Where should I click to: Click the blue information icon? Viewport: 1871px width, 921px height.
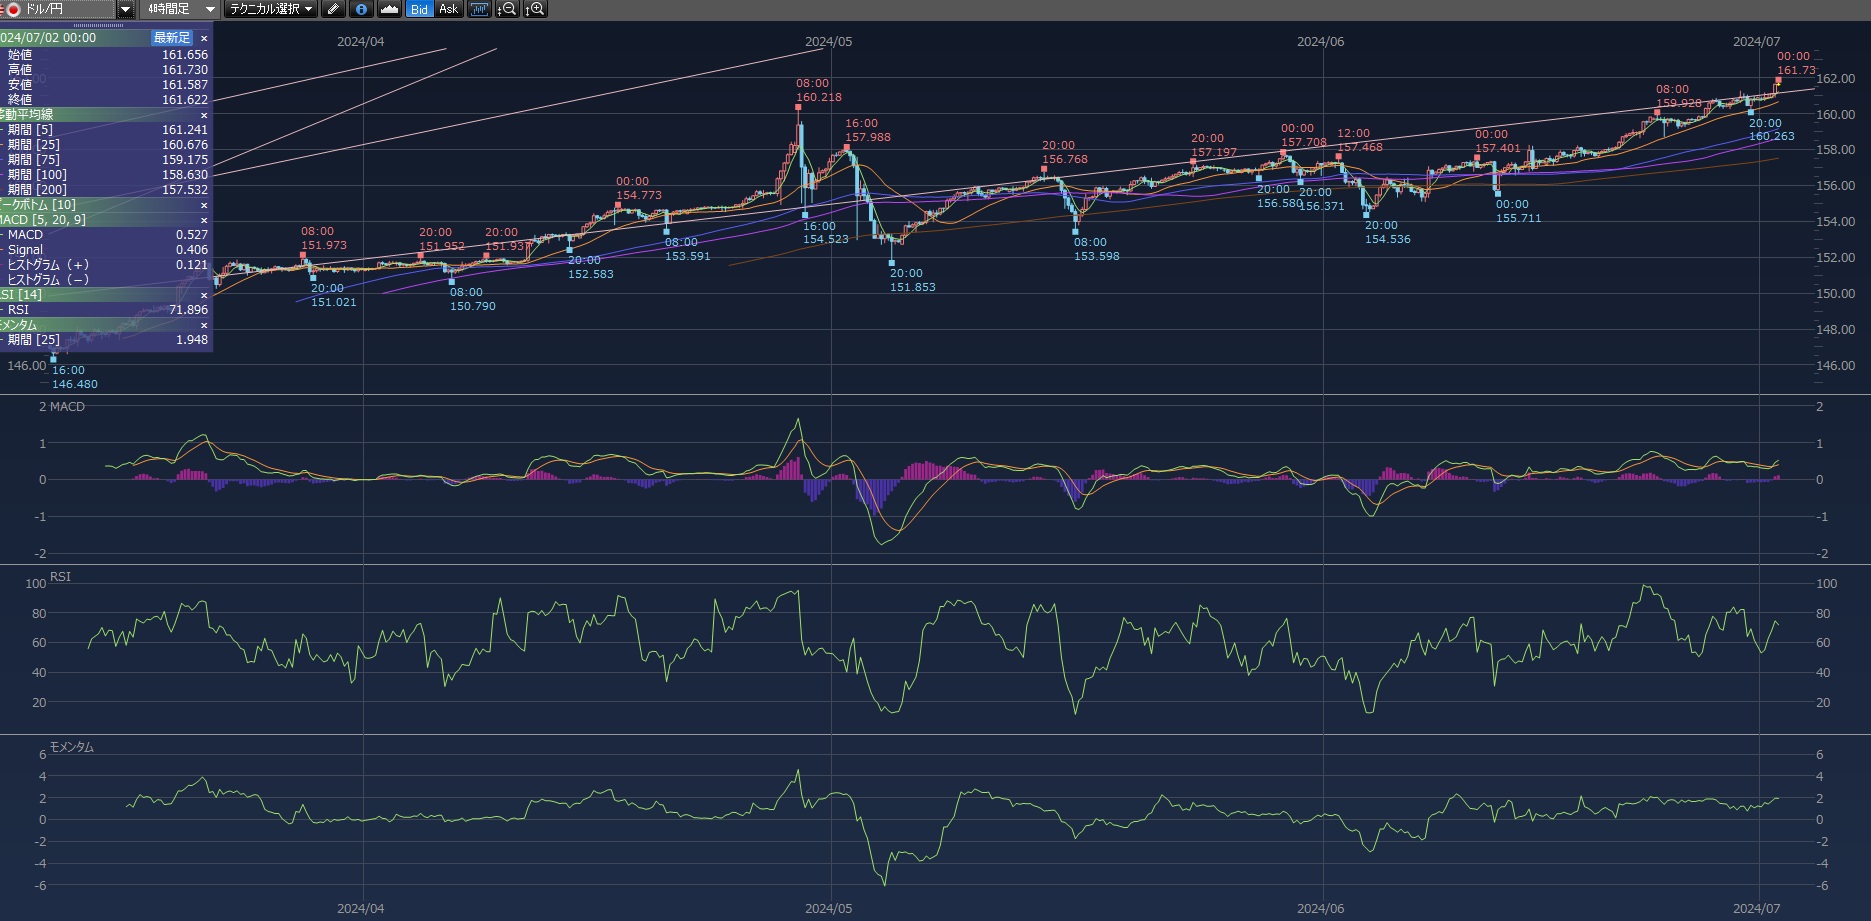361,9
